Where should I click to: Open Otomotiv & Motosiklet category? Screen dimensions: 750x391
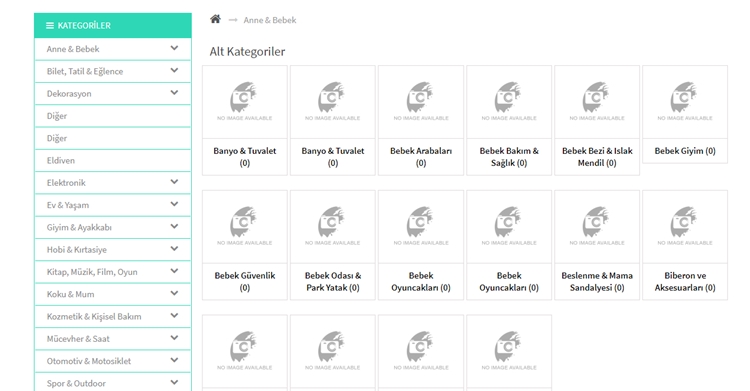point(88,361)
